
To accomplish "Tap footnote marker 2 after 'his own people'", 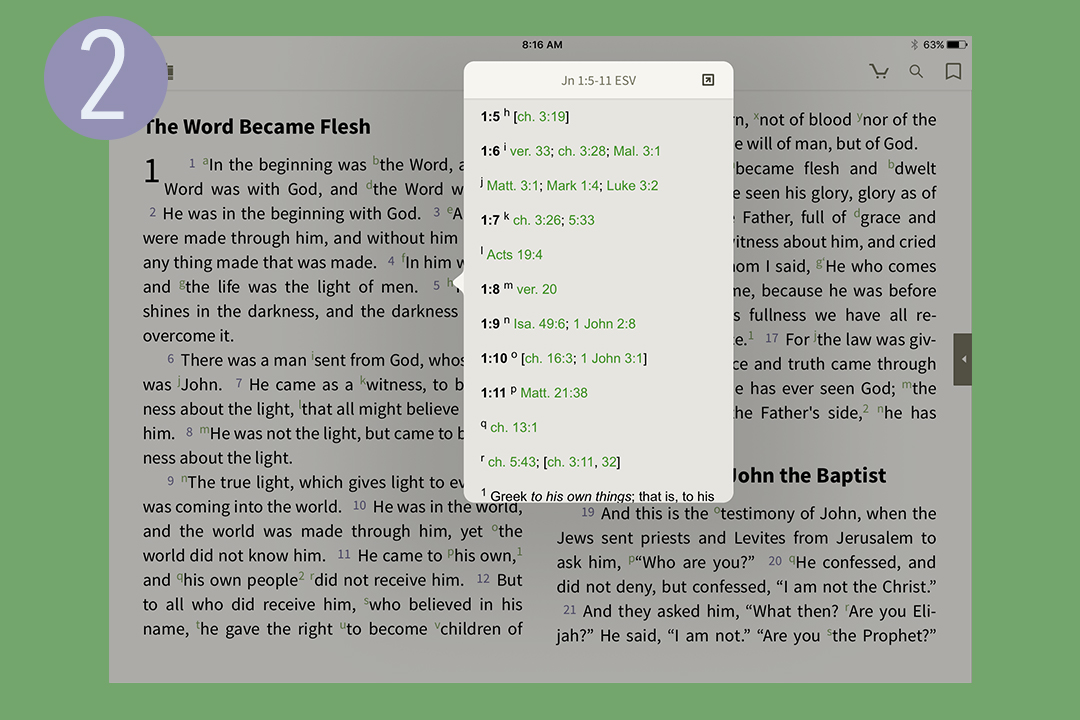I will (x=302, y=575).
